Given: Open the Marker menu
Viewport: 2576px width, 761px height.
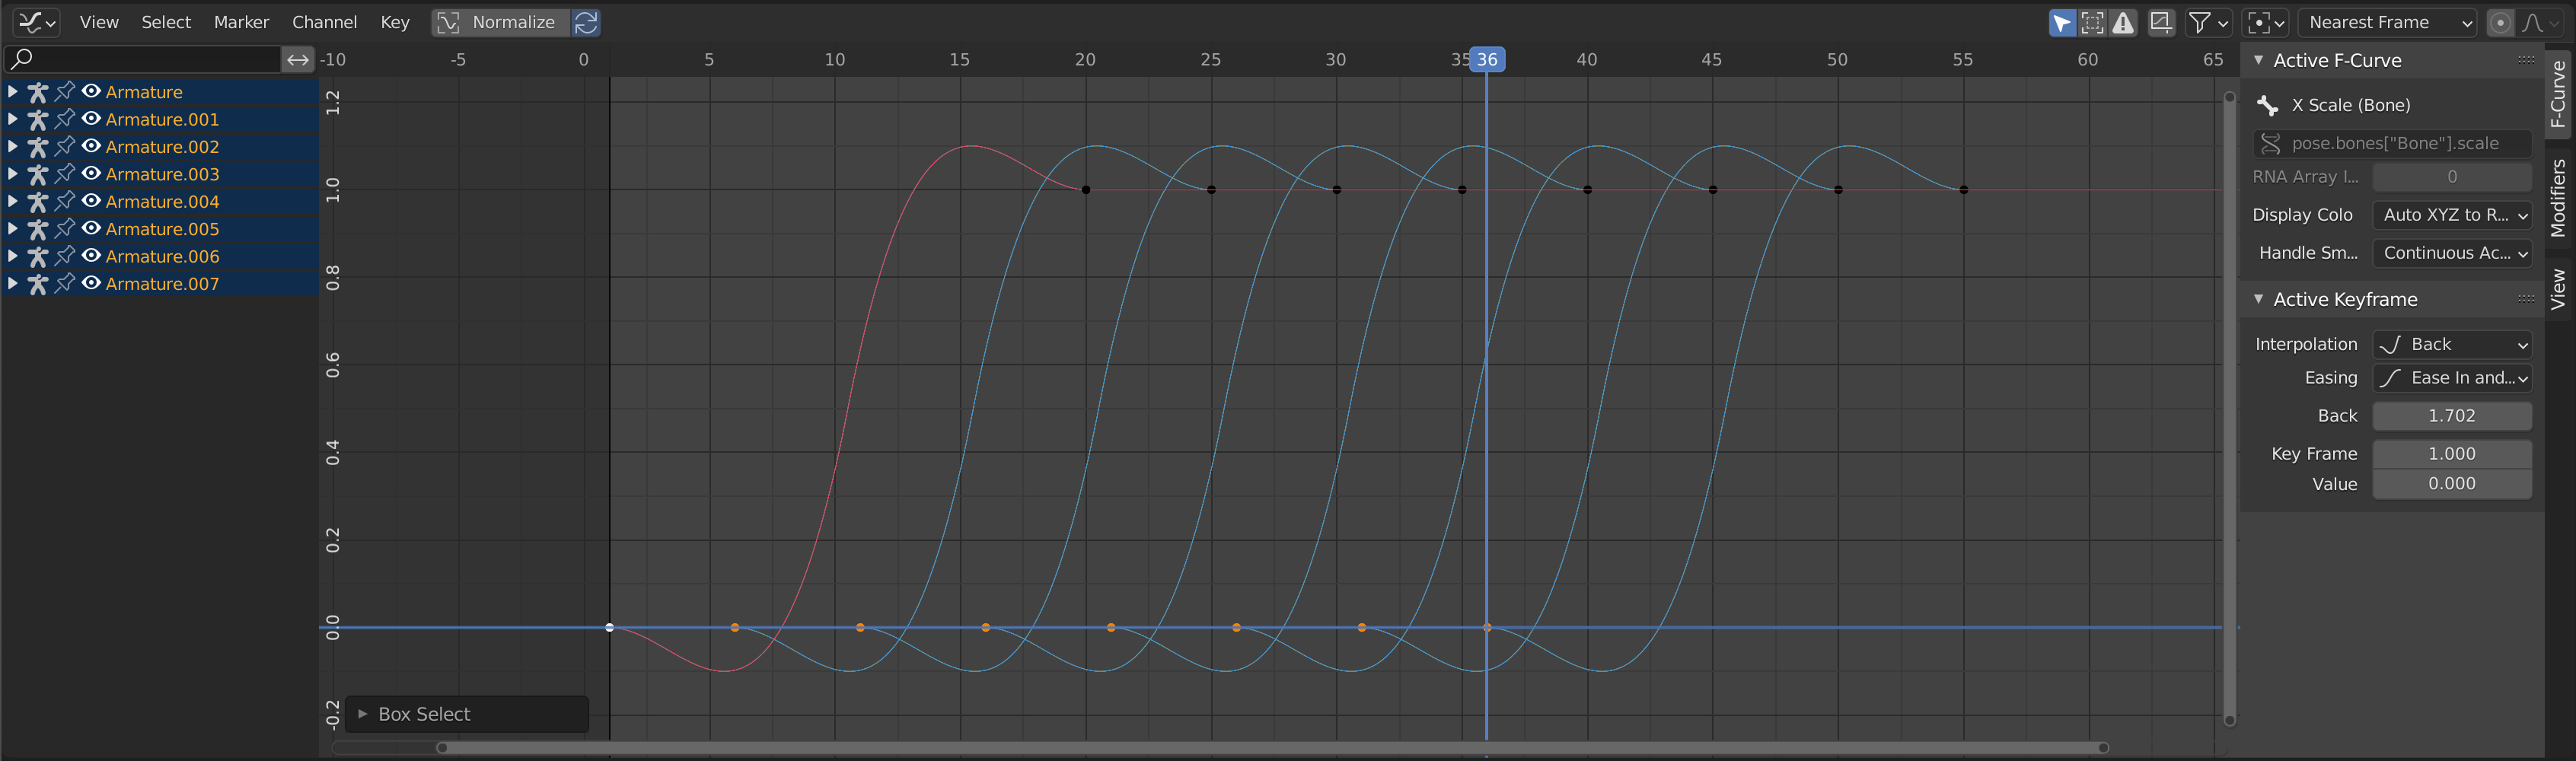Looking at the screenshot, I should click(241, 22).
